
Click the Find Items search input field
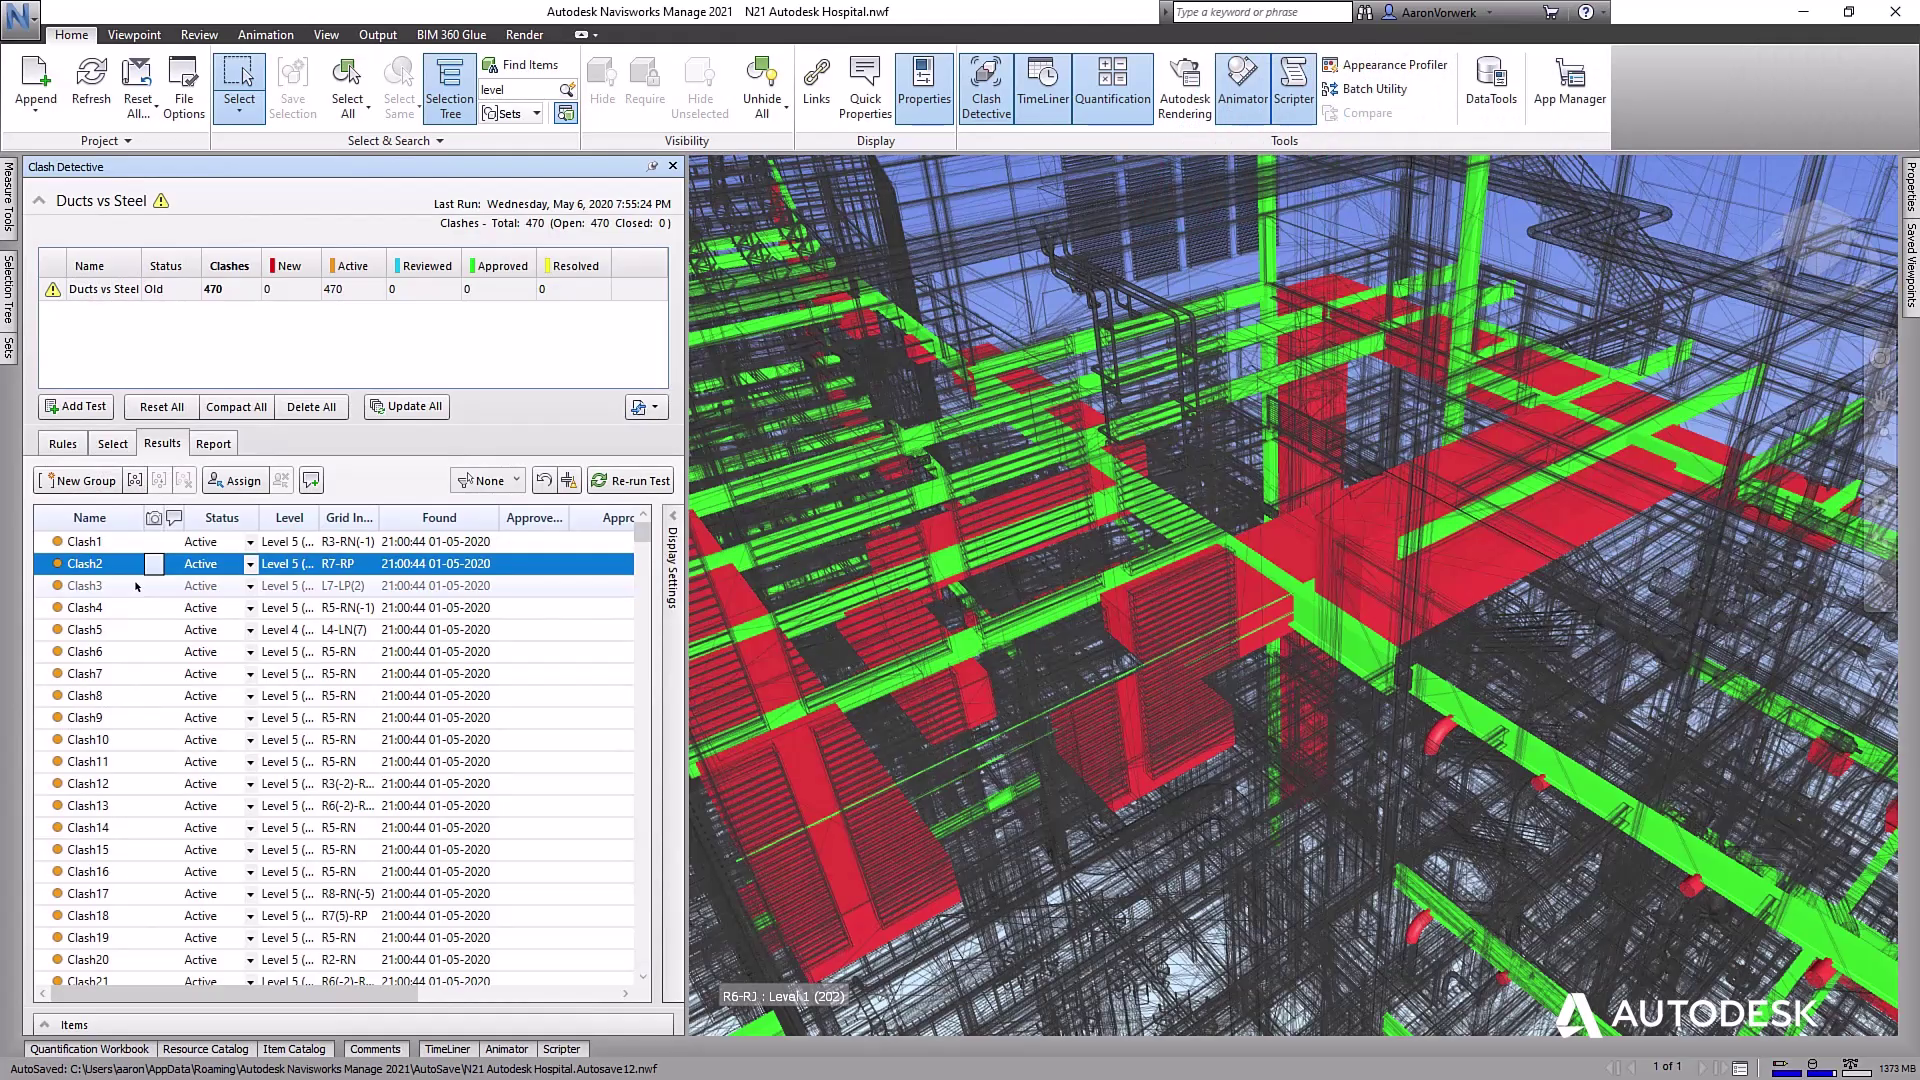[x=520, y=90]
